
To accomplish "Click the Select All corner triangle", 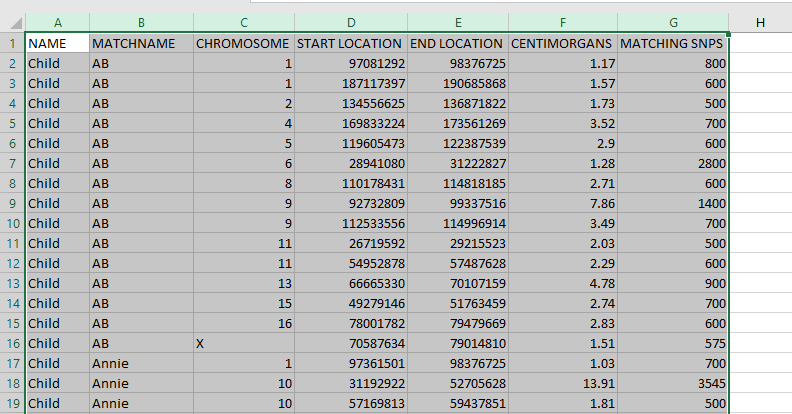I will [12, 22].
